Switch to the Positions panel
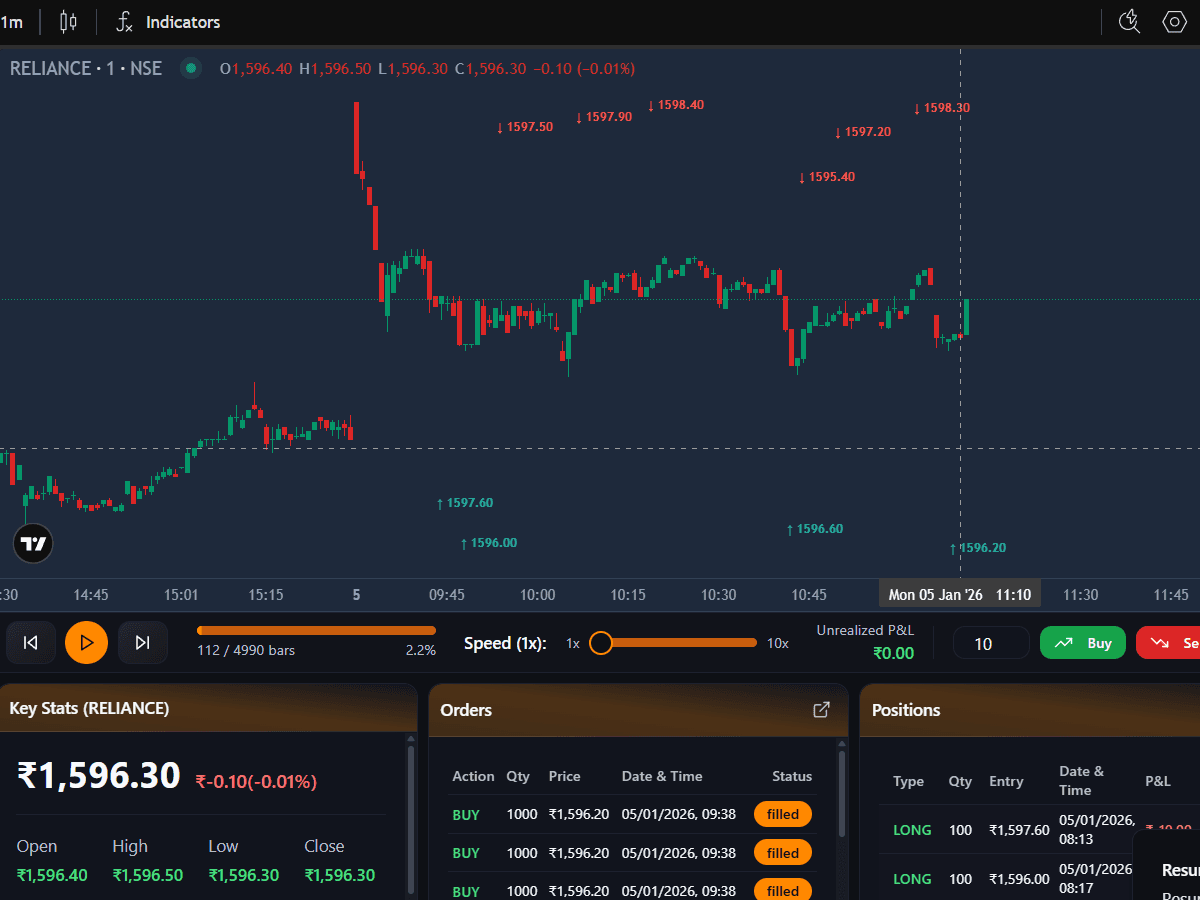The height and width of the screenshot is (900, 1200). pyautogui.click(x=906, y=710)
